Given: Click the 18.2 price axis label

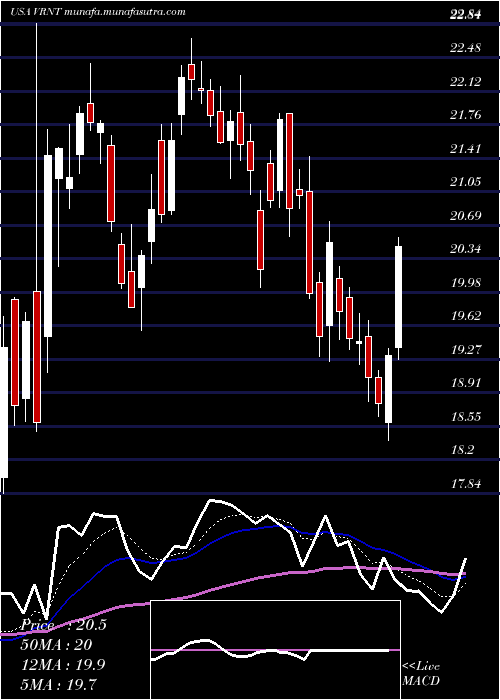Looking at the screenshot, I should (x=462, y=450).
